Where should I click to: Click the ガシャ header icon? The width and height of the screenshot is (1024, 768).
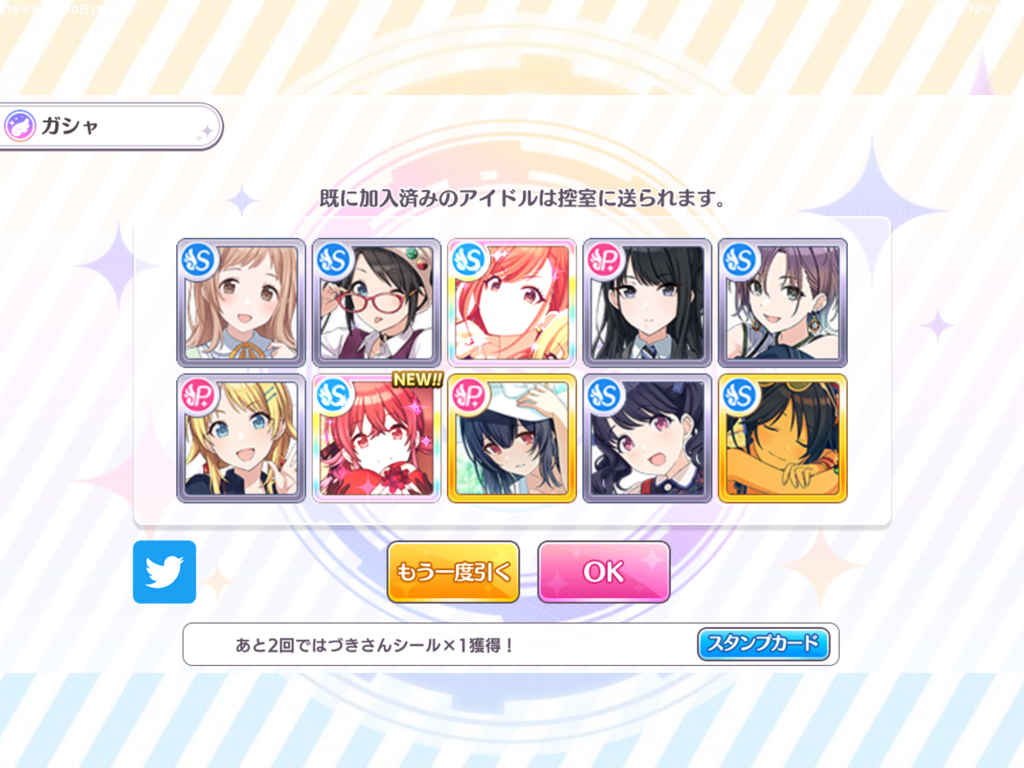[20, 126]
